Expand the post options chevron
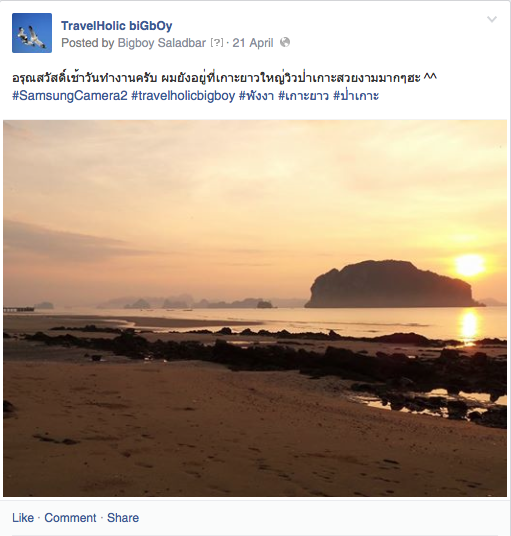This screenshot has height=536, width=511. pyautogui.click(x=492, y=19)
